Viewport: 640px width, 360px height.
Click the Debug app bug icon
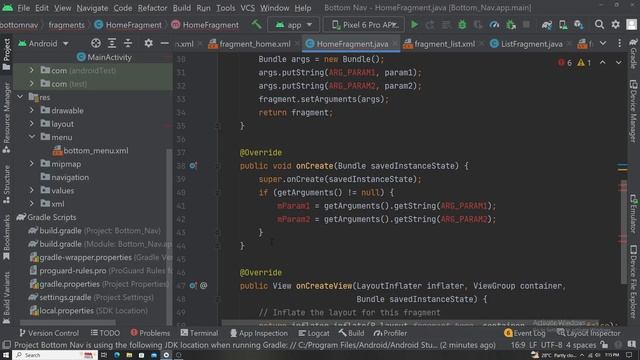tap(462, 25)
